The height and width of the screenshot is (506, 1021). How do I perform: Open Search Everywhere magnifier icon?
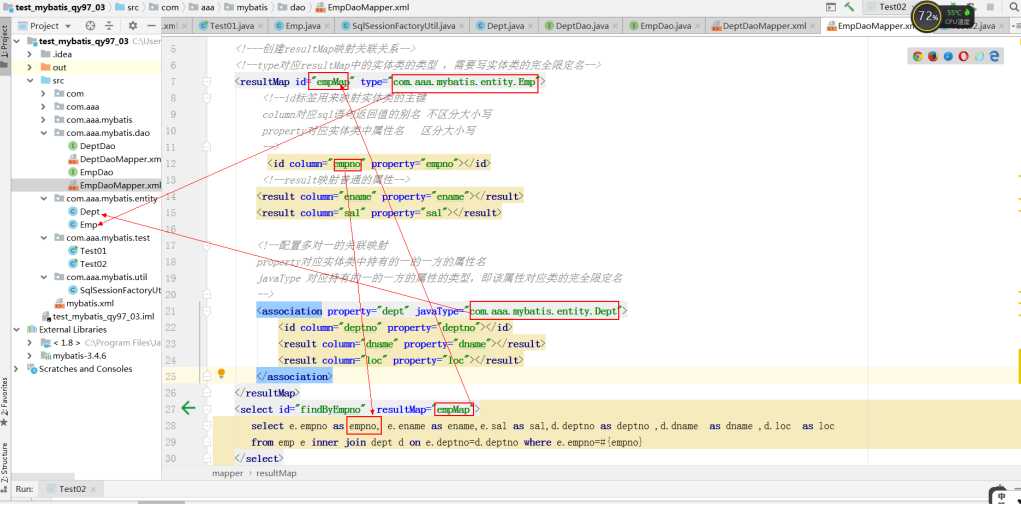click(x=1012, y=7)
